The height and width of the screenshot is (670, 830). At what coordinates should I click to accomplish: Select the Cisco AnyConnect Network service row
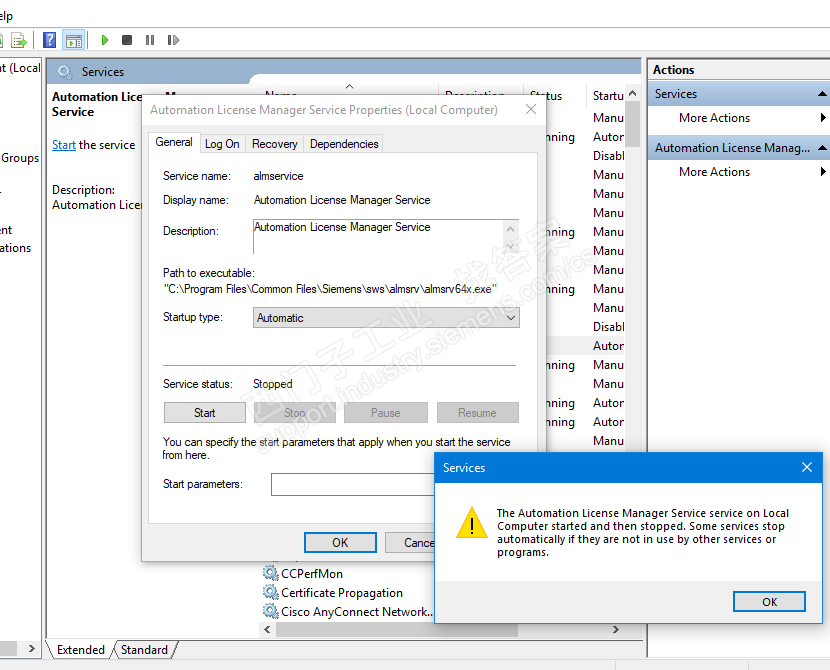tap(348, 612)
